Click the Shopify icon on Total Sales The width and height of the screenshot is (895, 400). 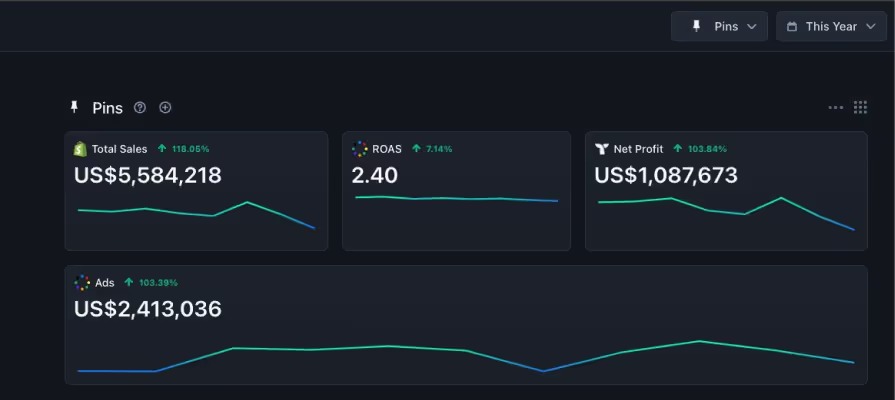pyautogui.click(x=80, y=149)
